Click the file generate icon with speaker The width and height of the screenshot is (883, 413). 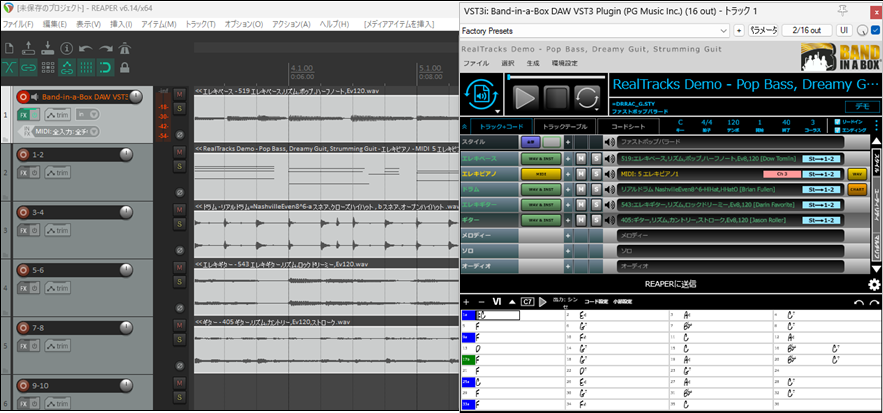click(x=485, y=97)
